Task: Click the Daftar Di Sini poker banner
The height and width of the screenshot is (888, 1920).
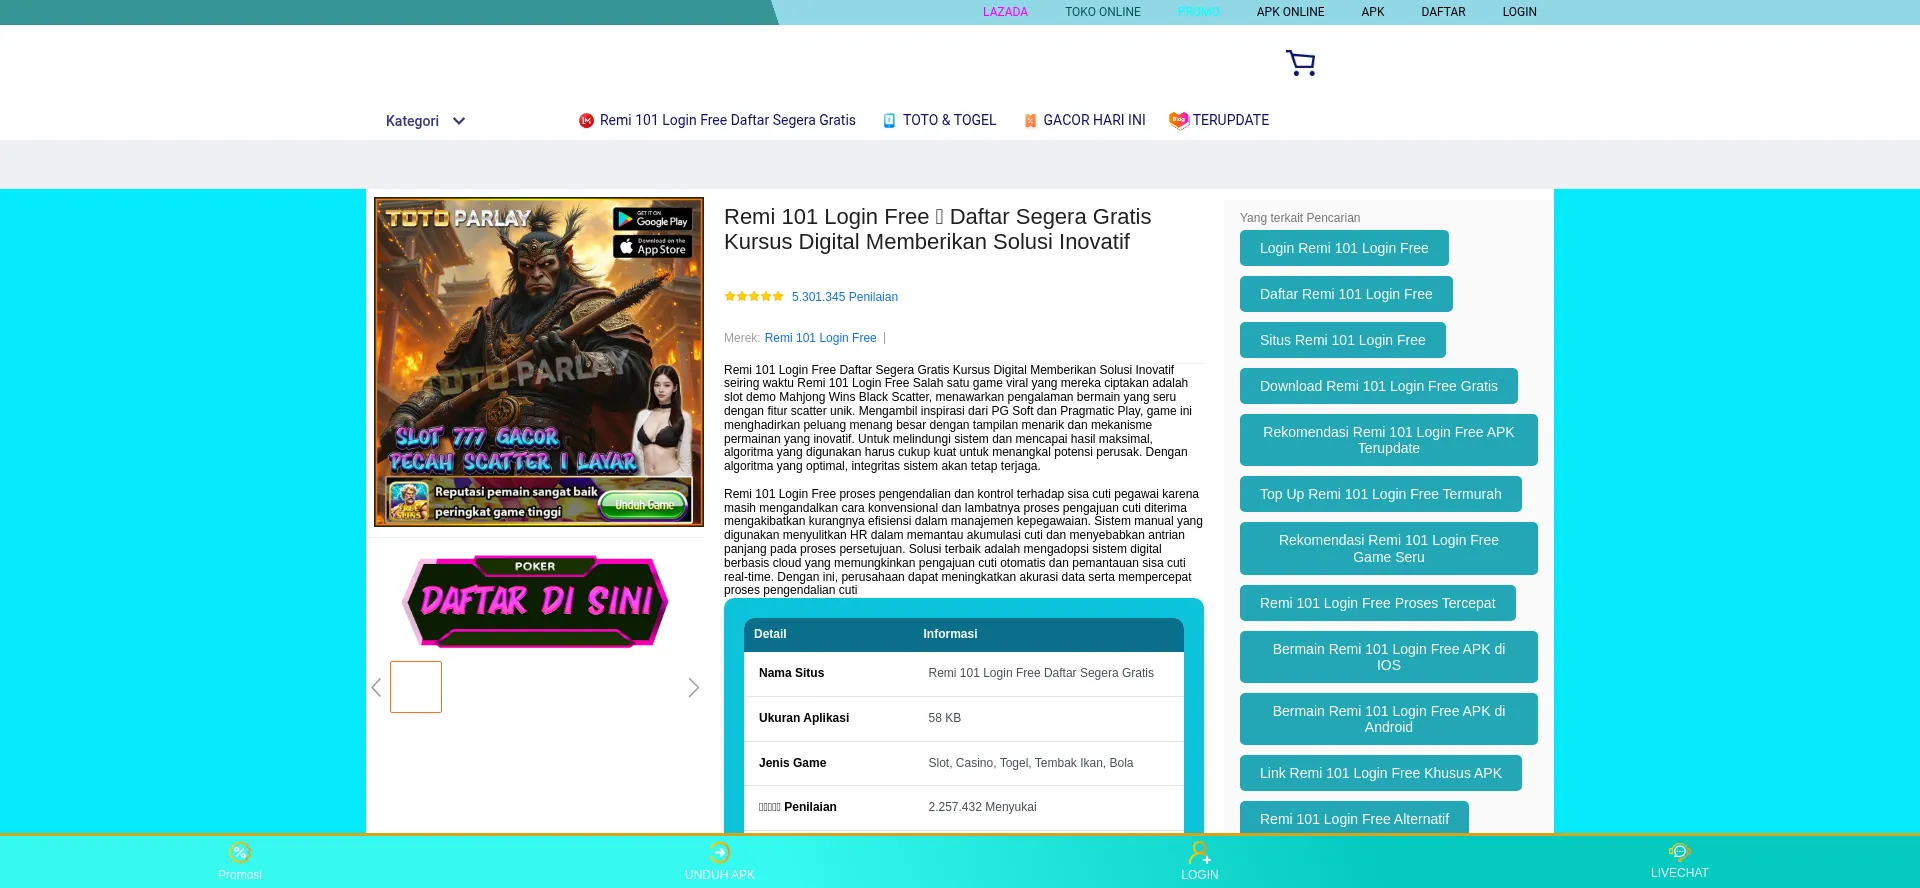Action: [535, 601]
